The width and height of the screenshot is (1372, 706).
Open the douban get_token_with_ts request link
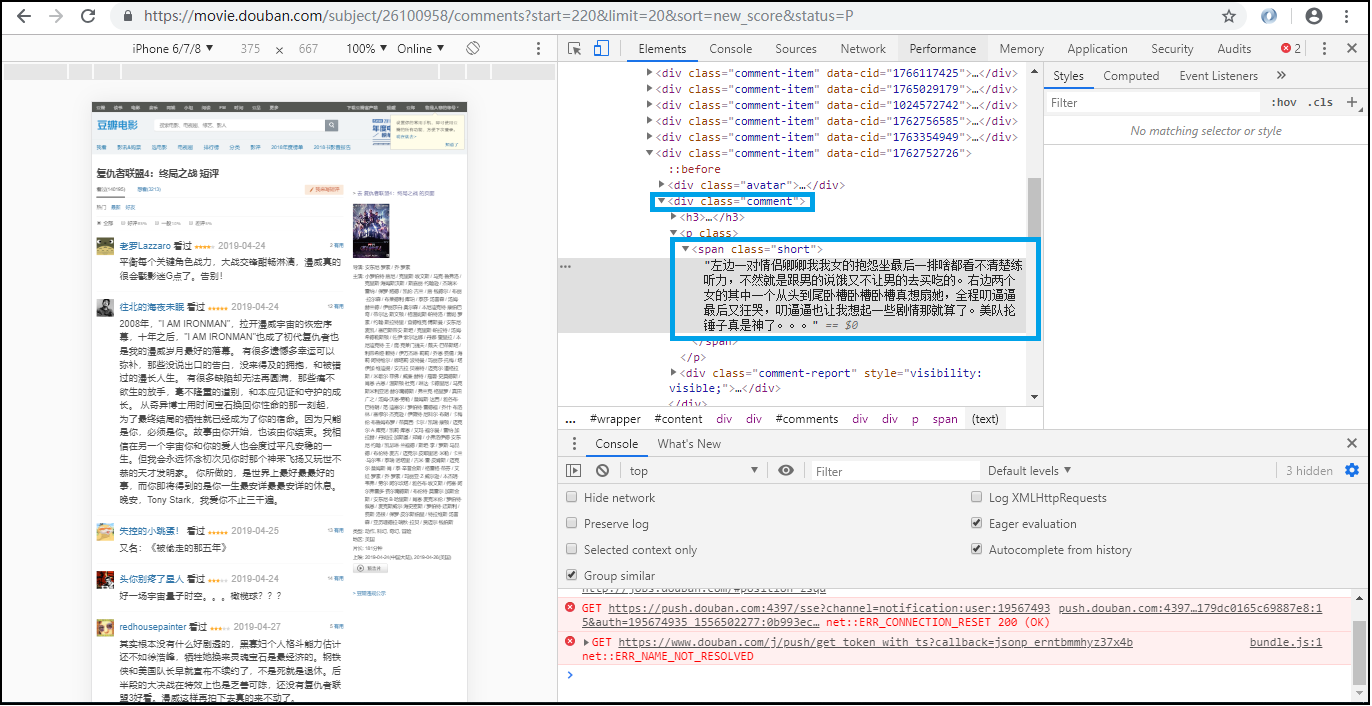point(875,642)
